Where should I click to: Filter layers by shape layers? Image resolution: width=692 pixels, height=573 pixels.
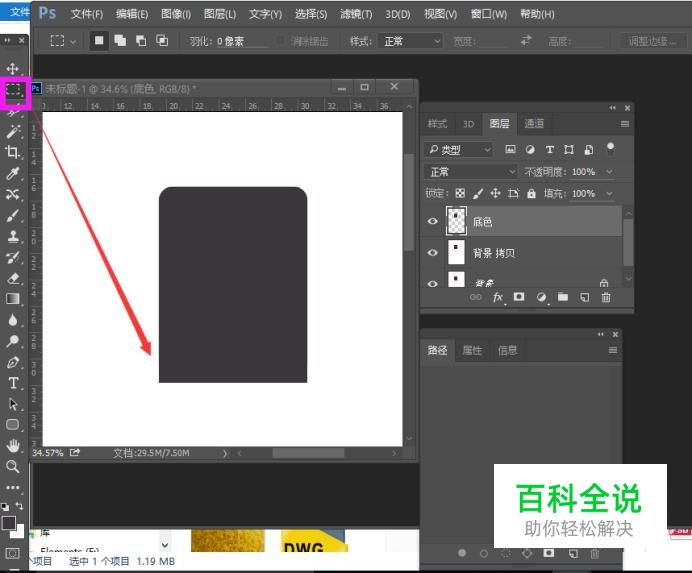(x=569, y=150)
